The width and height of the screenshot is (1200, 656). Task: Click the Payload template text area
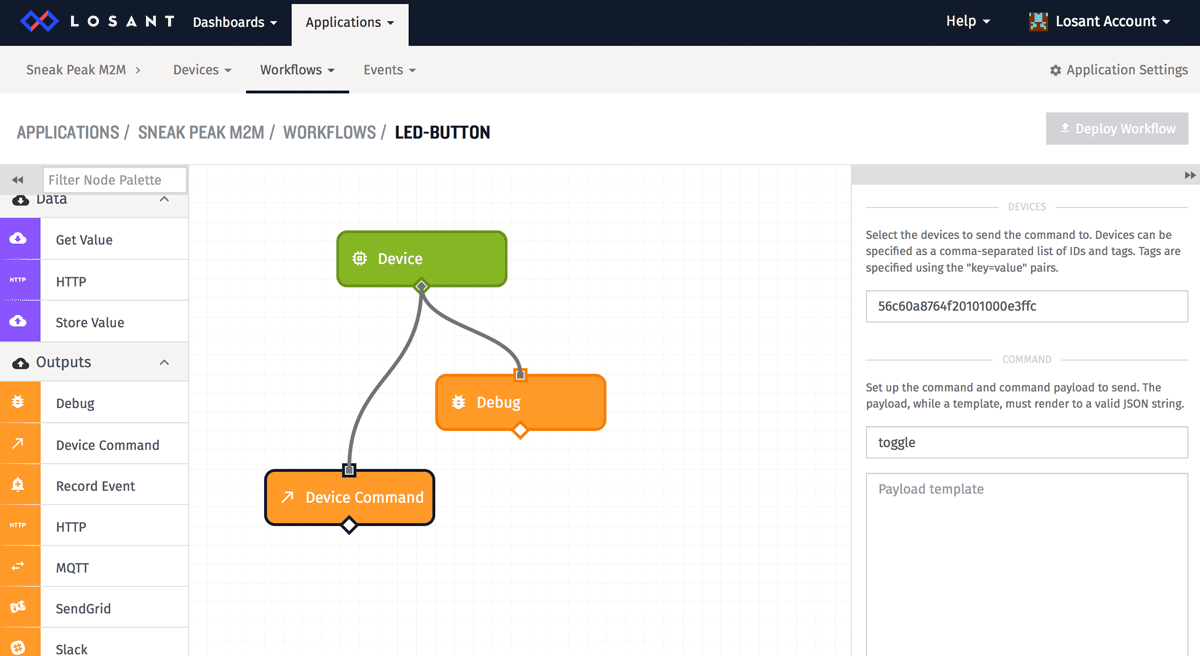pos(1027,564)
